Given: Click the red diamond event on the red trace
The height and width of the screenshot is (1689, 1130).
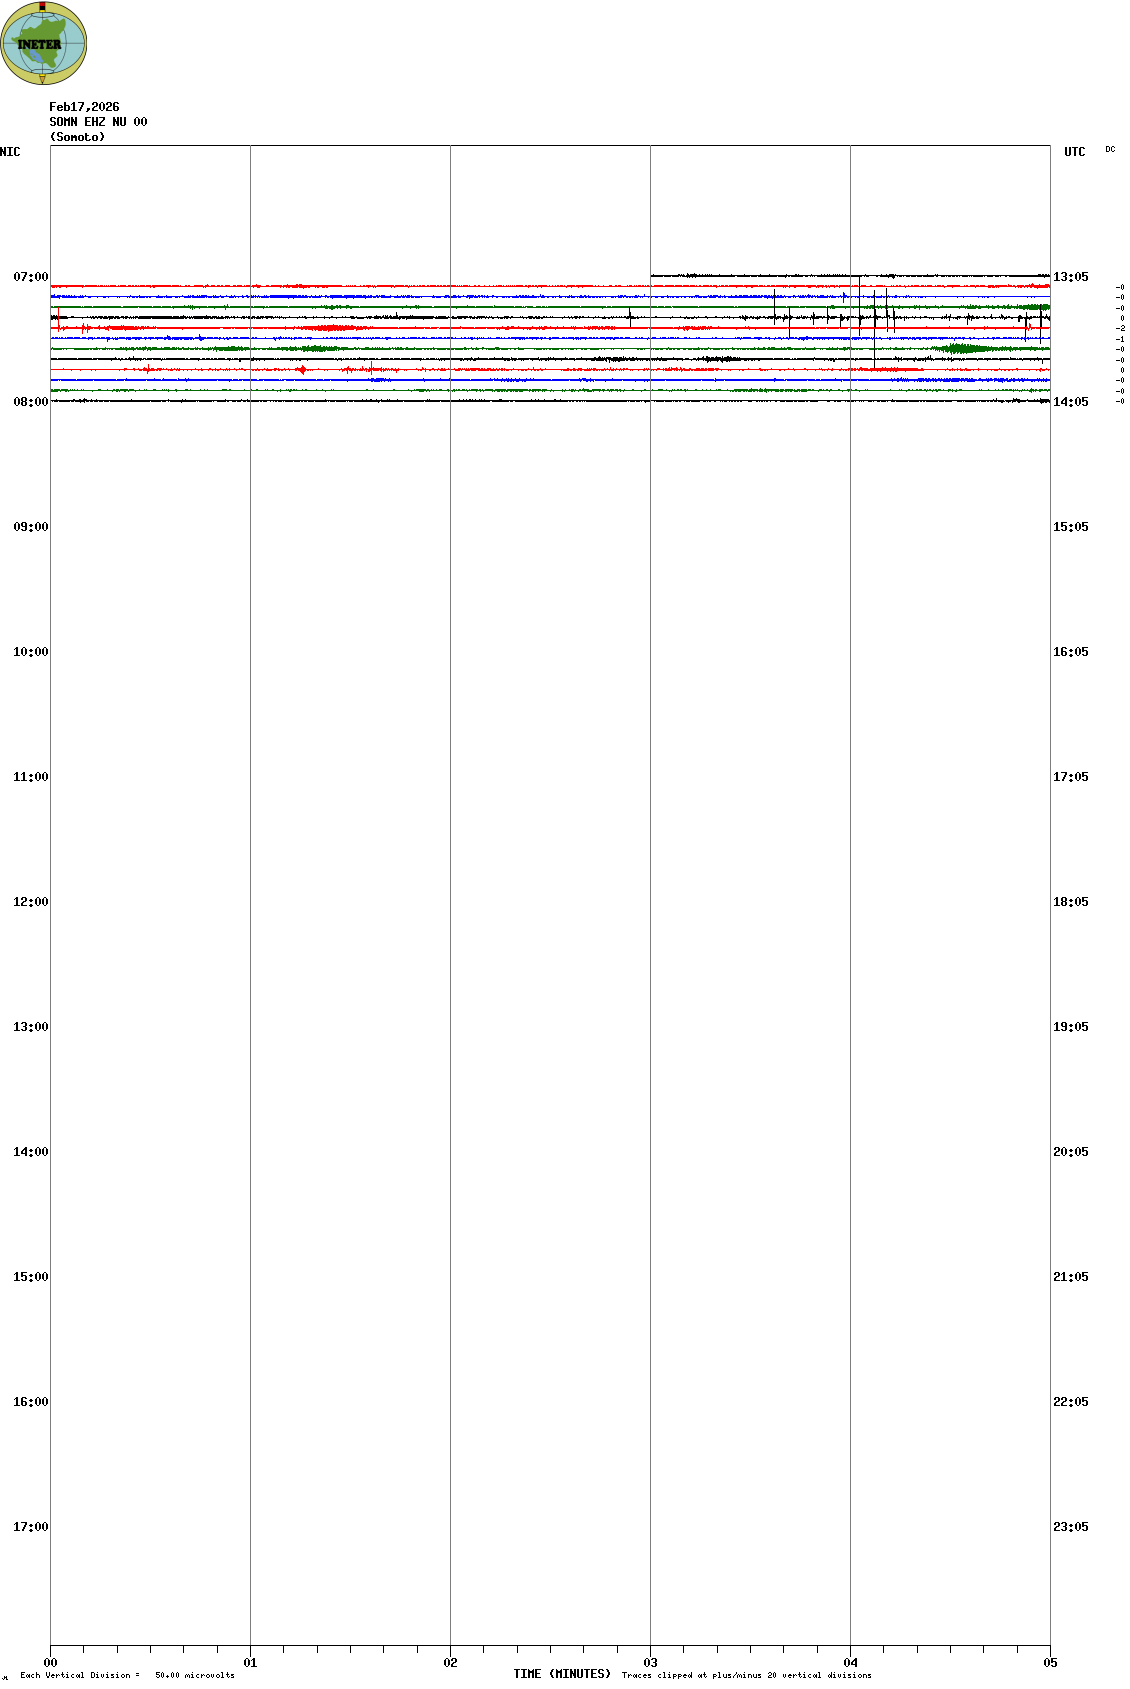Looking at the screenshot, I should 301,370.
